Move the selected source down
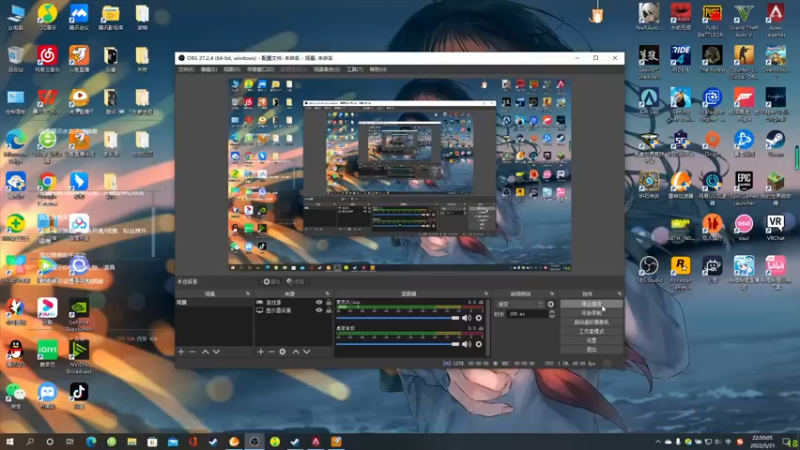 pyautogui.click(x=307, y=352)
